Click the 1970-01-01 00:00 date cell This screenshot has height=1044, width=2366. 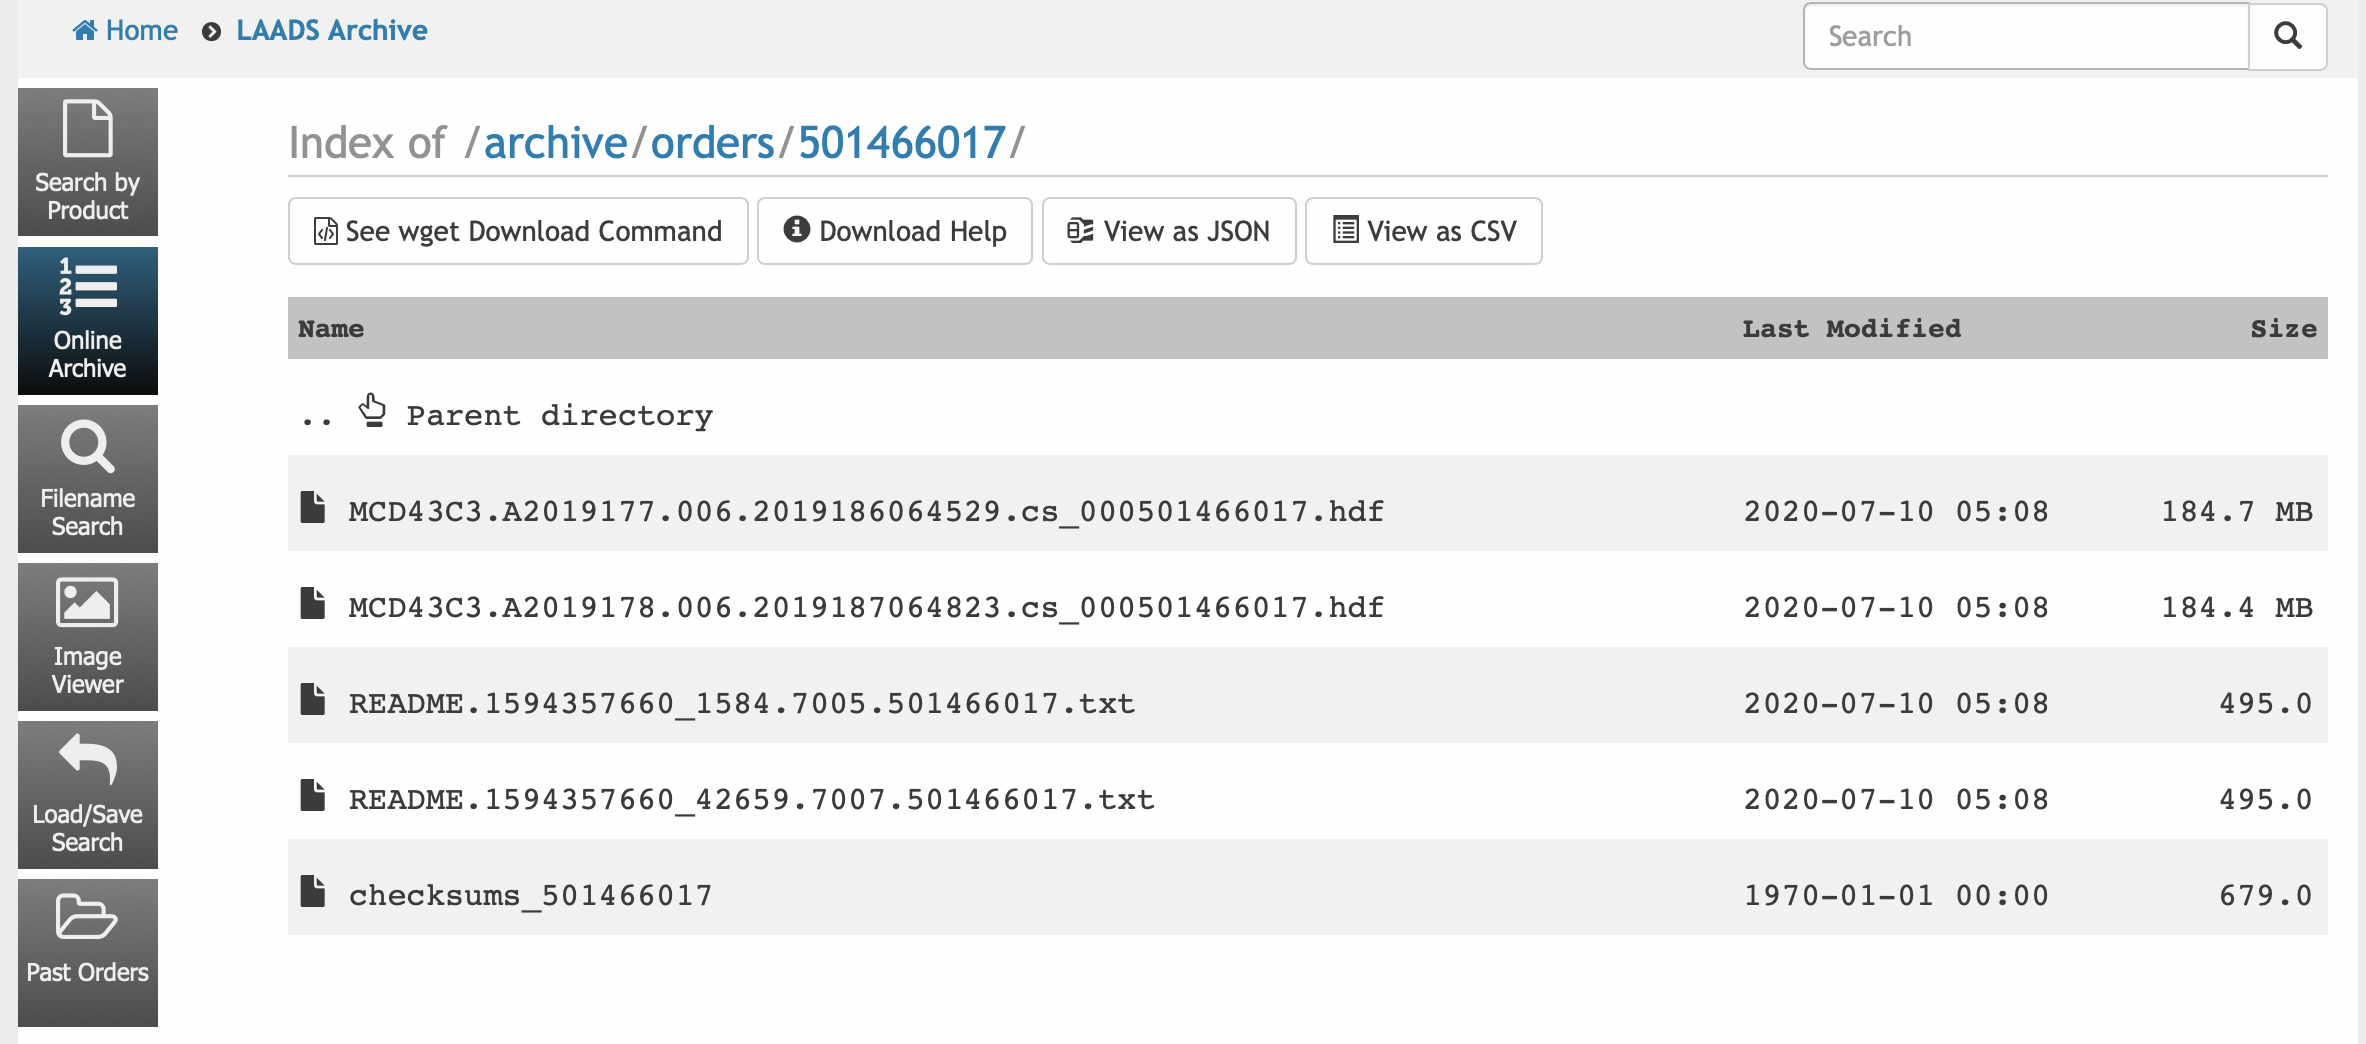(x=1897, y=896)
